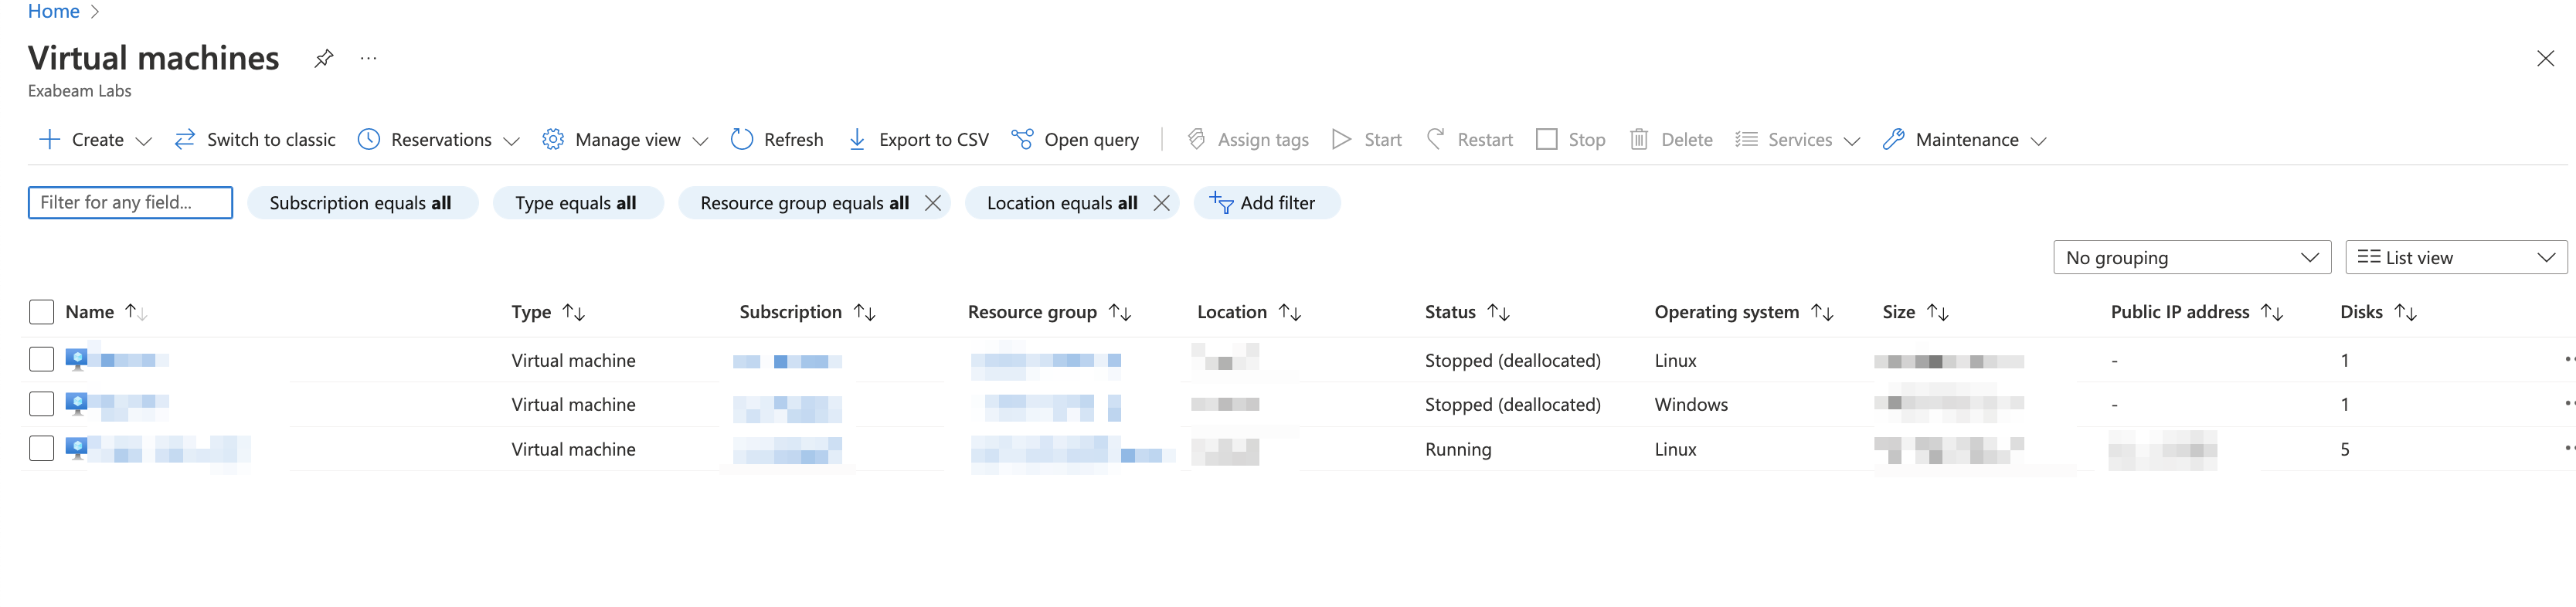Sort by Public IP address column arrows
The width and height of the screenshot is (2576, 607).
coord(2272,313)
